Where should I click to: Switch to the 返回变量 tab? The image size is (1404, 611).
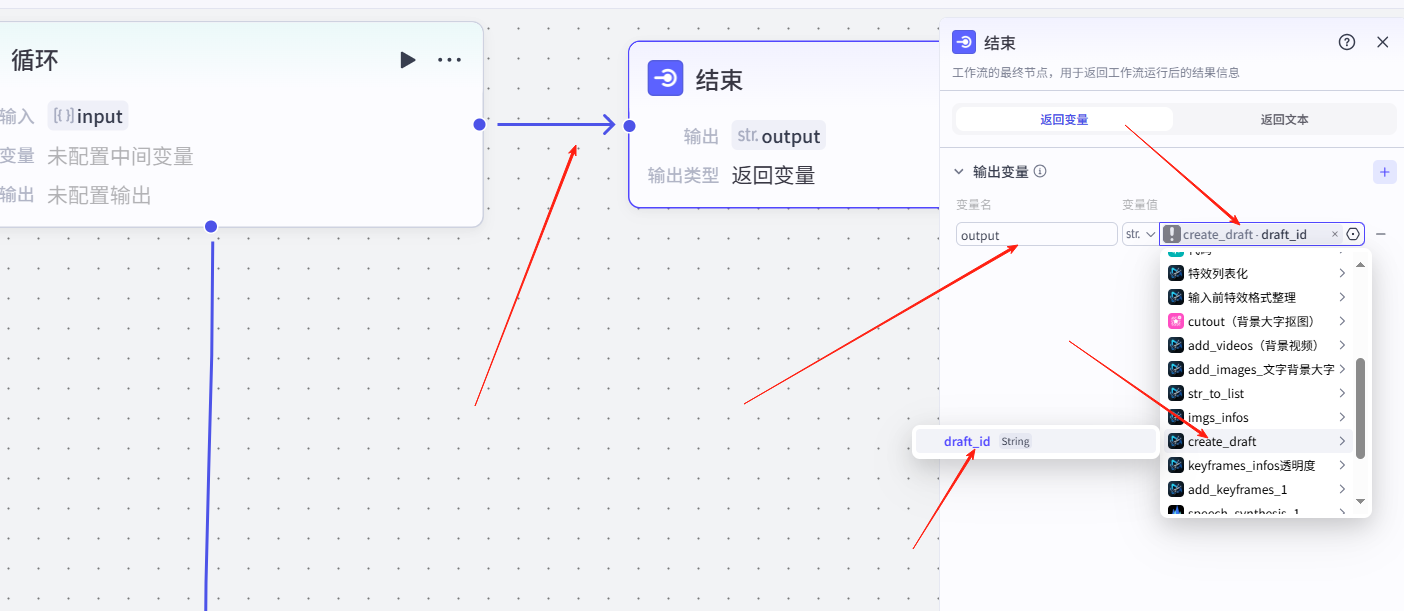point(1064,119)
